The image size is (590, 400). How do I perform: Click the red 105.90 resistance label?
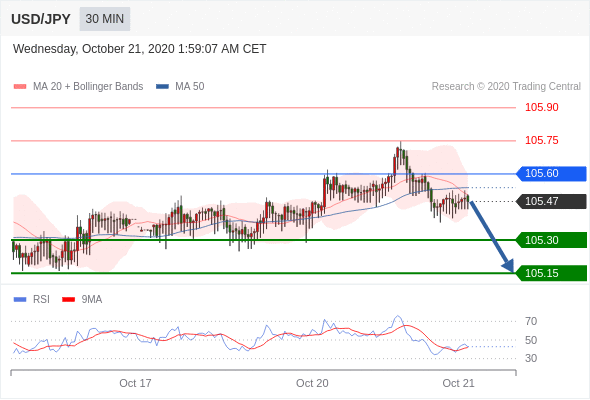(x=542, y=107)
